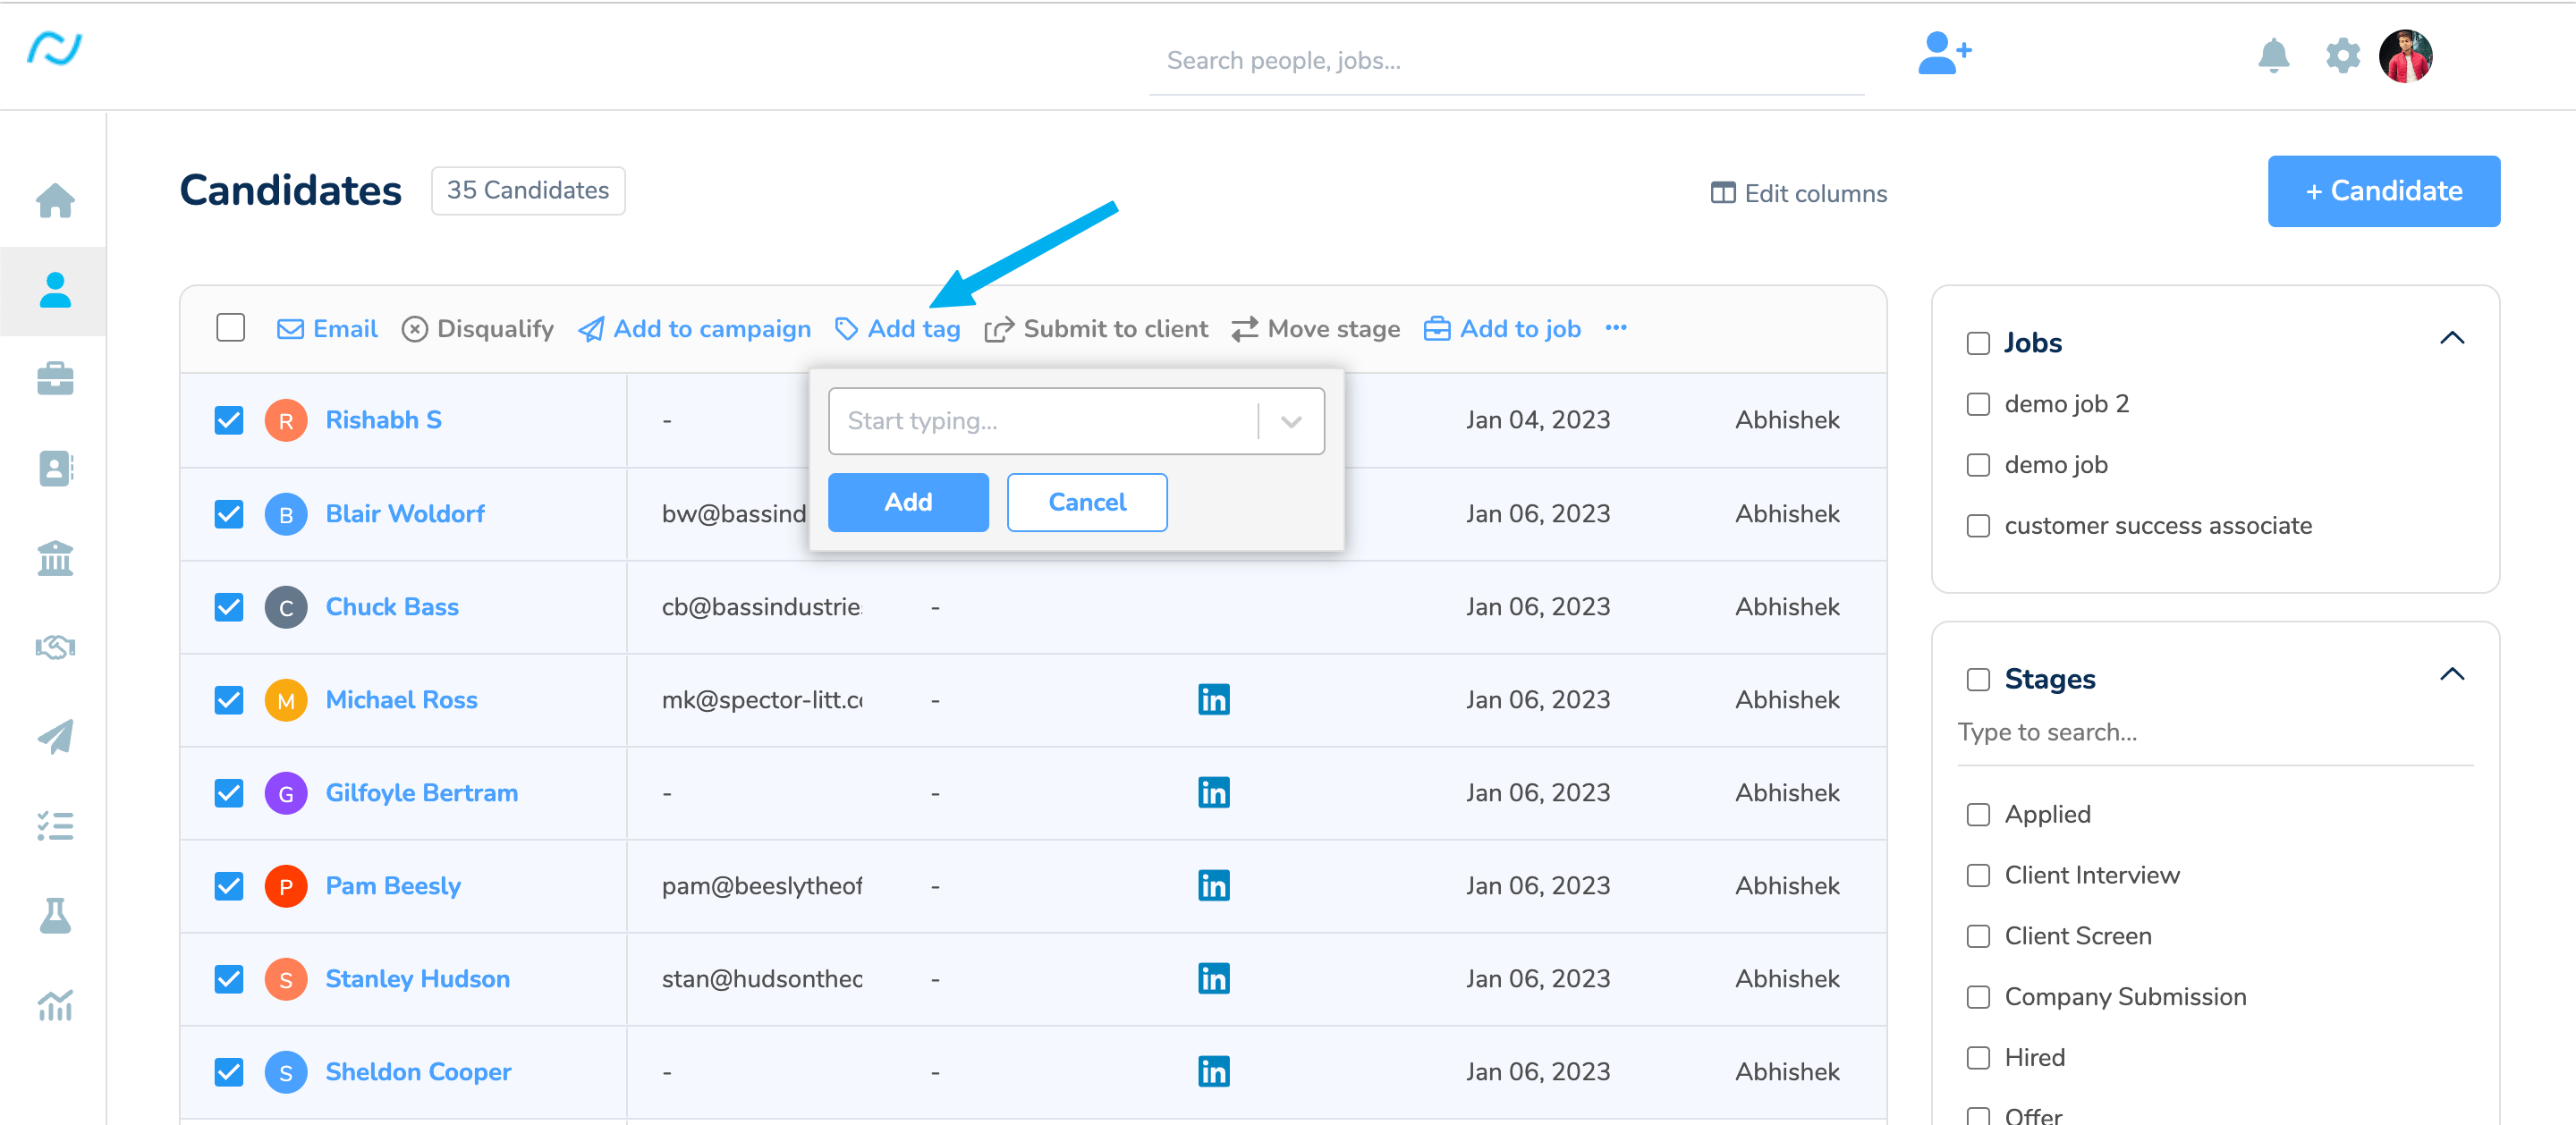Open the campaigns paper plane sidebar icon

pyautogui.click(x=55, y=737)
